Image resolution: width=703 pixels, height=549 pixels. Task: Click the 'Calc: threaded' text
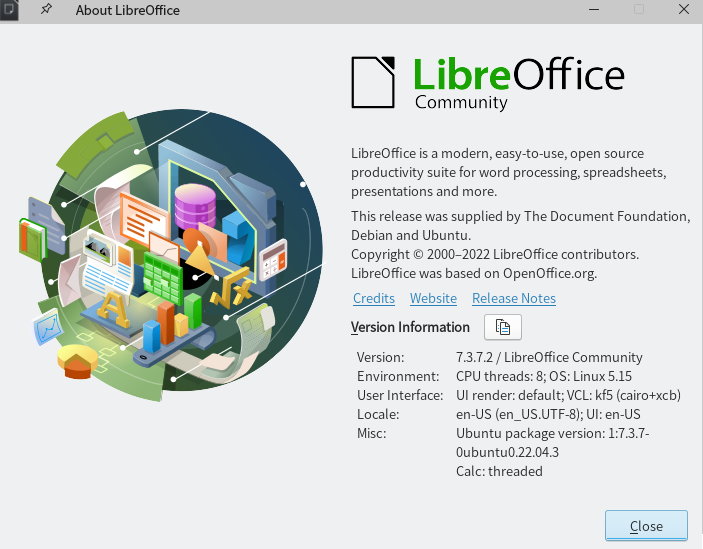[x=499, y=471]
